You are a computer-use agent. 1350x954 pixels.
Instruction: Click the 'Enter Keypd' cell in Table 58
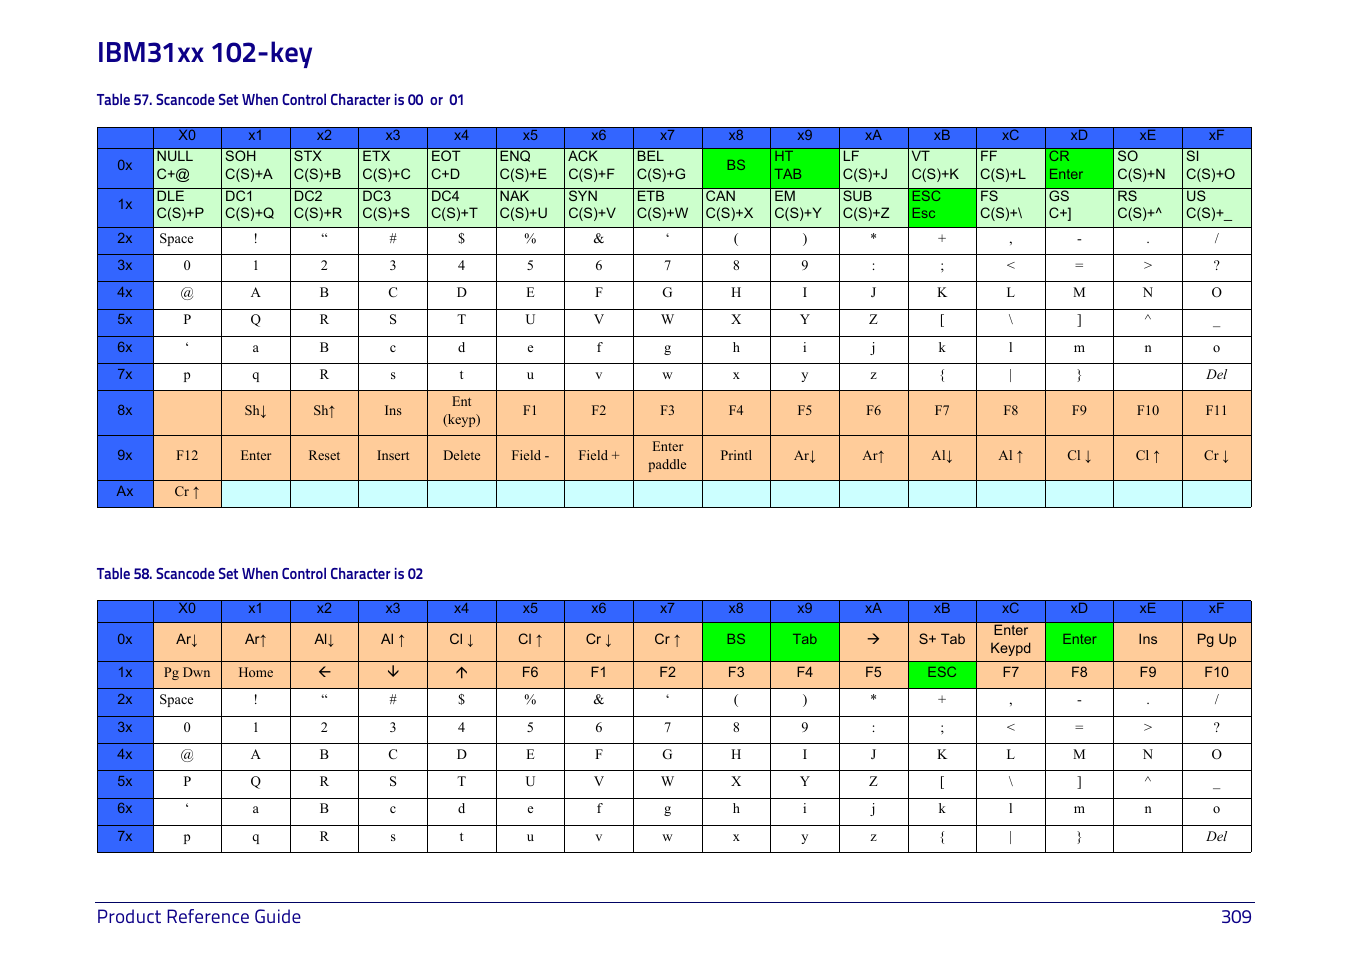tap(1011, 640)
